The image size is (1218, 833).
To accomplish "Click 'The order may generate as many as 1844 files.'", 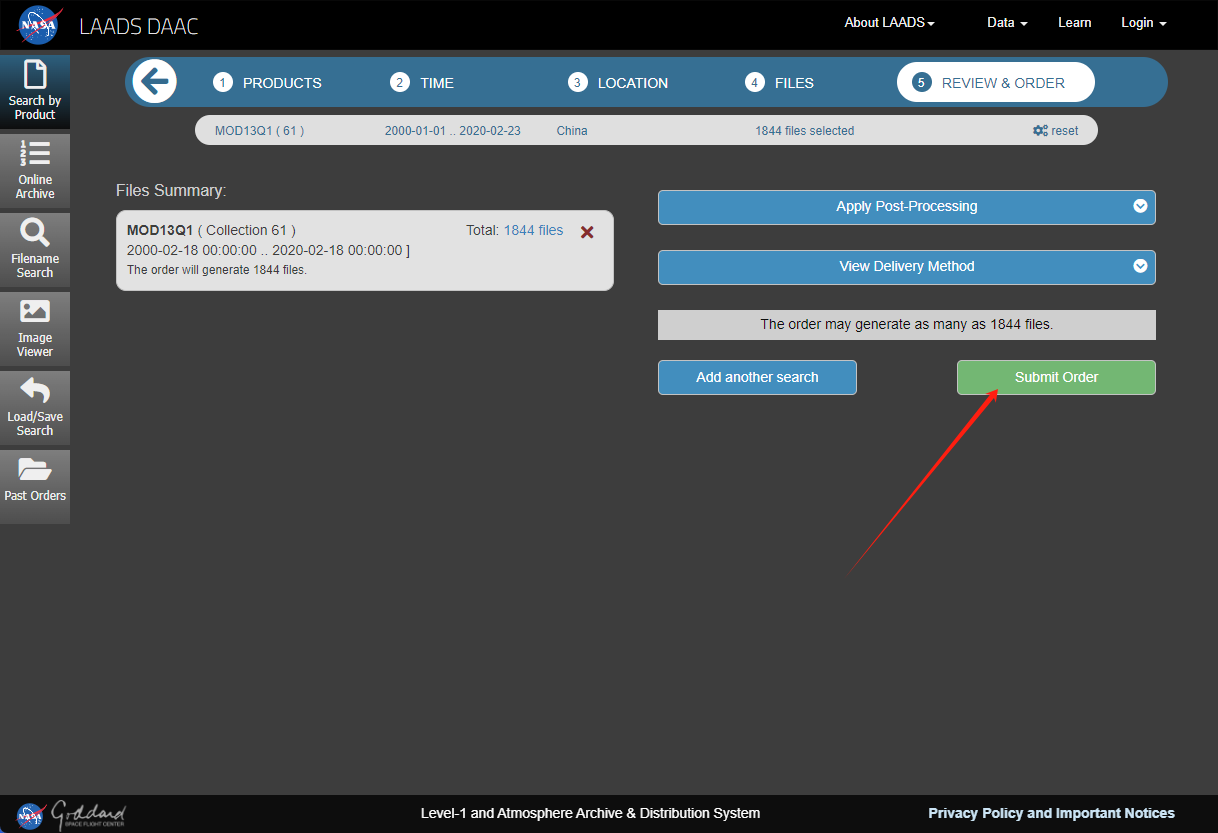I will (907, 325).
